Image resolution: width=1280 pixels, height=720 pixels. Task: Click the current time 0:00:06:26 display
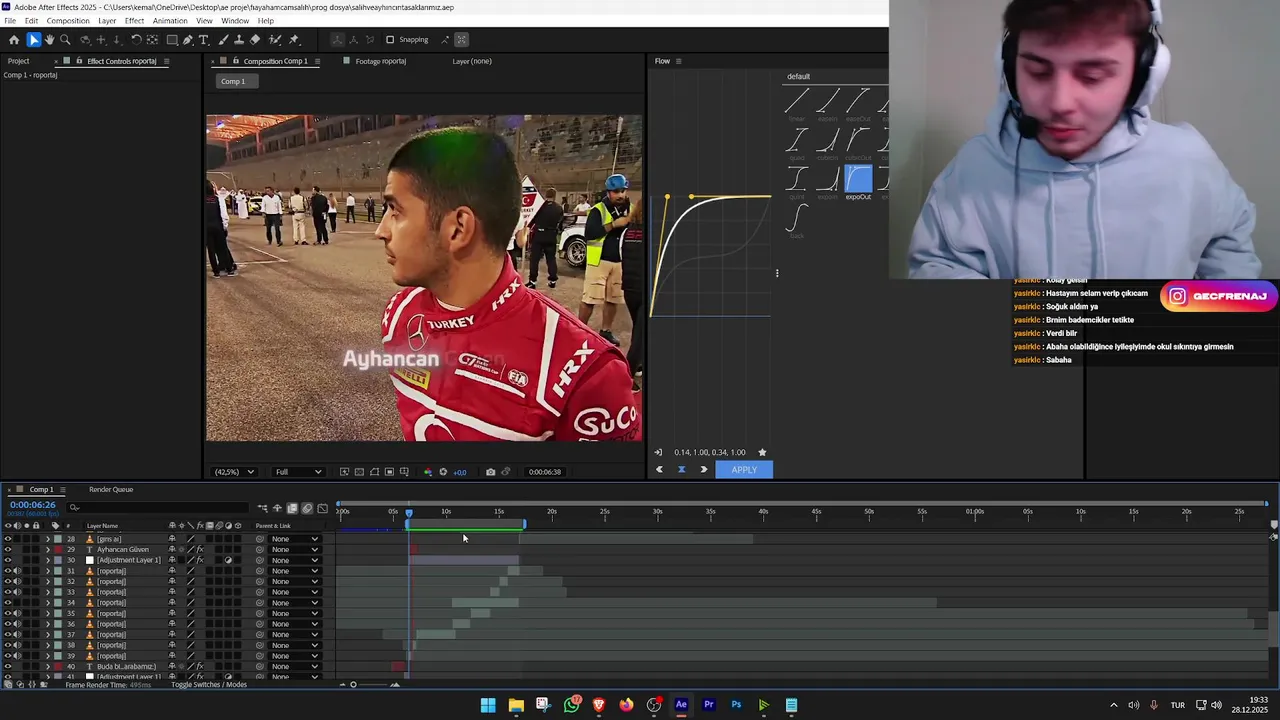(33, 505)
